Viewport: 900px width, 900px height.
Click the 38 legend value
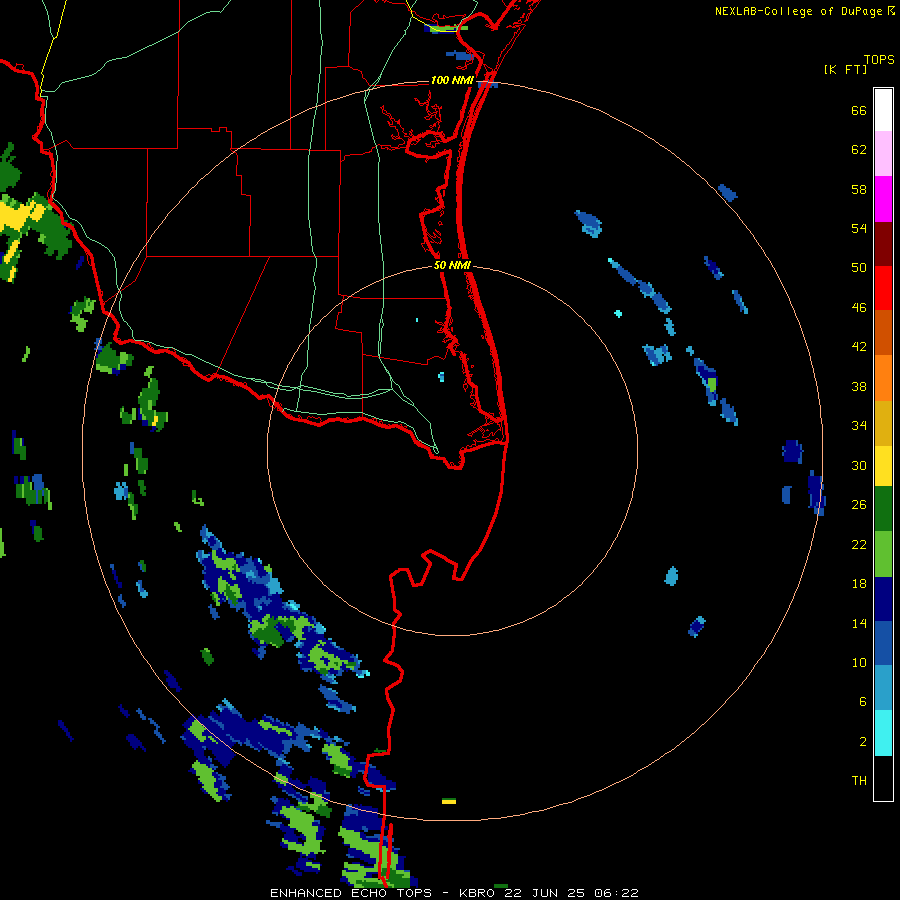coord(859,386)
